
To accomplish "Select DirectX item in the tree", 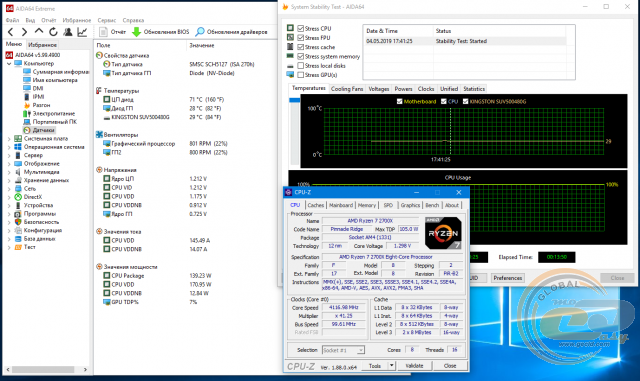I will pyautogui.click(x=28, y=197).
